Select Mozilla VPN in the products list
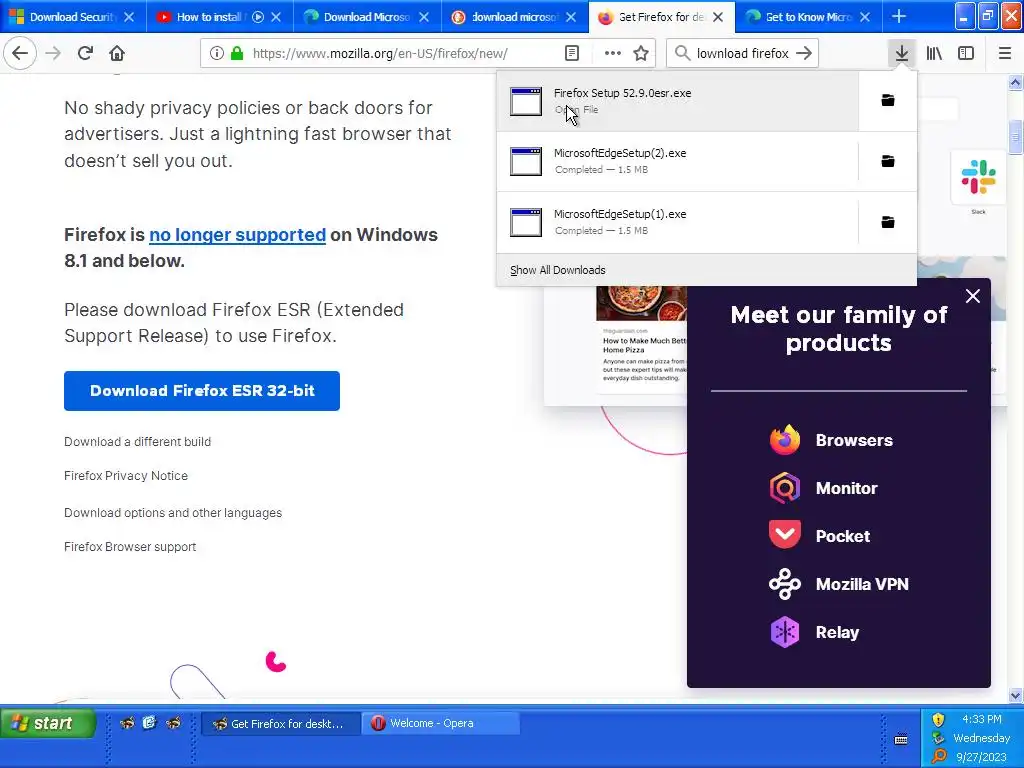 (839, 584)
